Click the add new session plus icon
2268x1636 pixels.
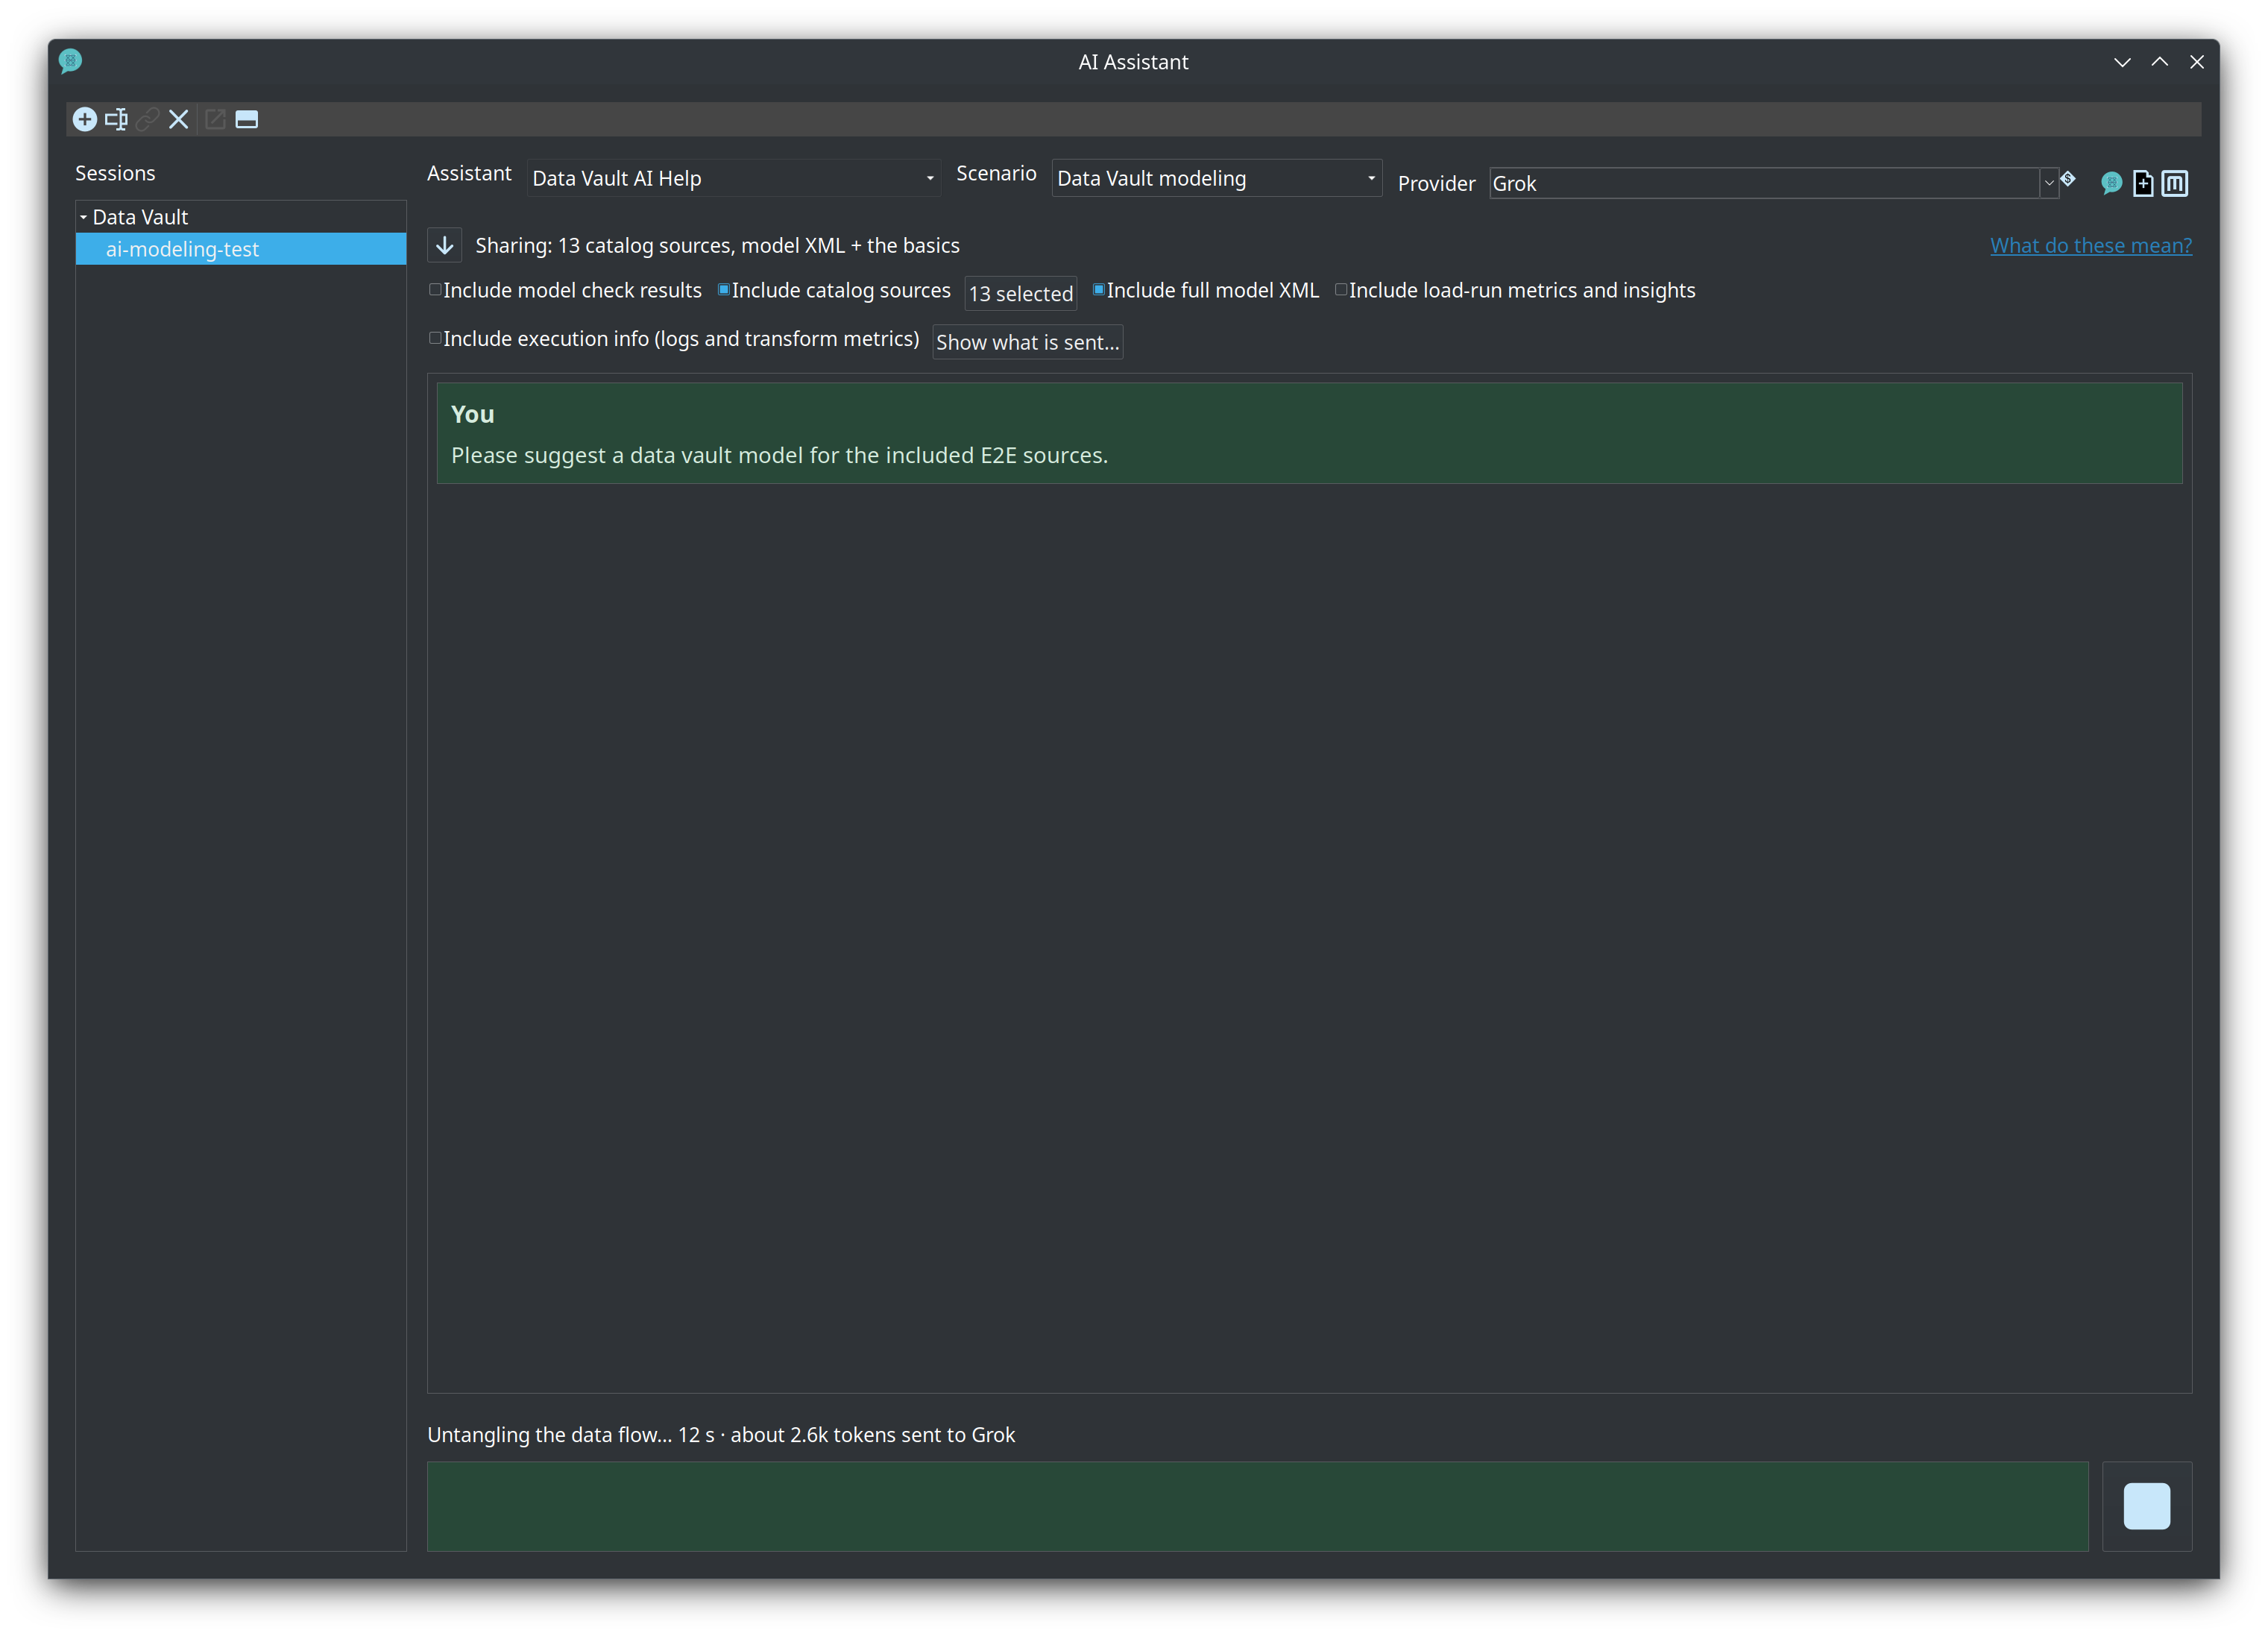(x=85, y=120)
